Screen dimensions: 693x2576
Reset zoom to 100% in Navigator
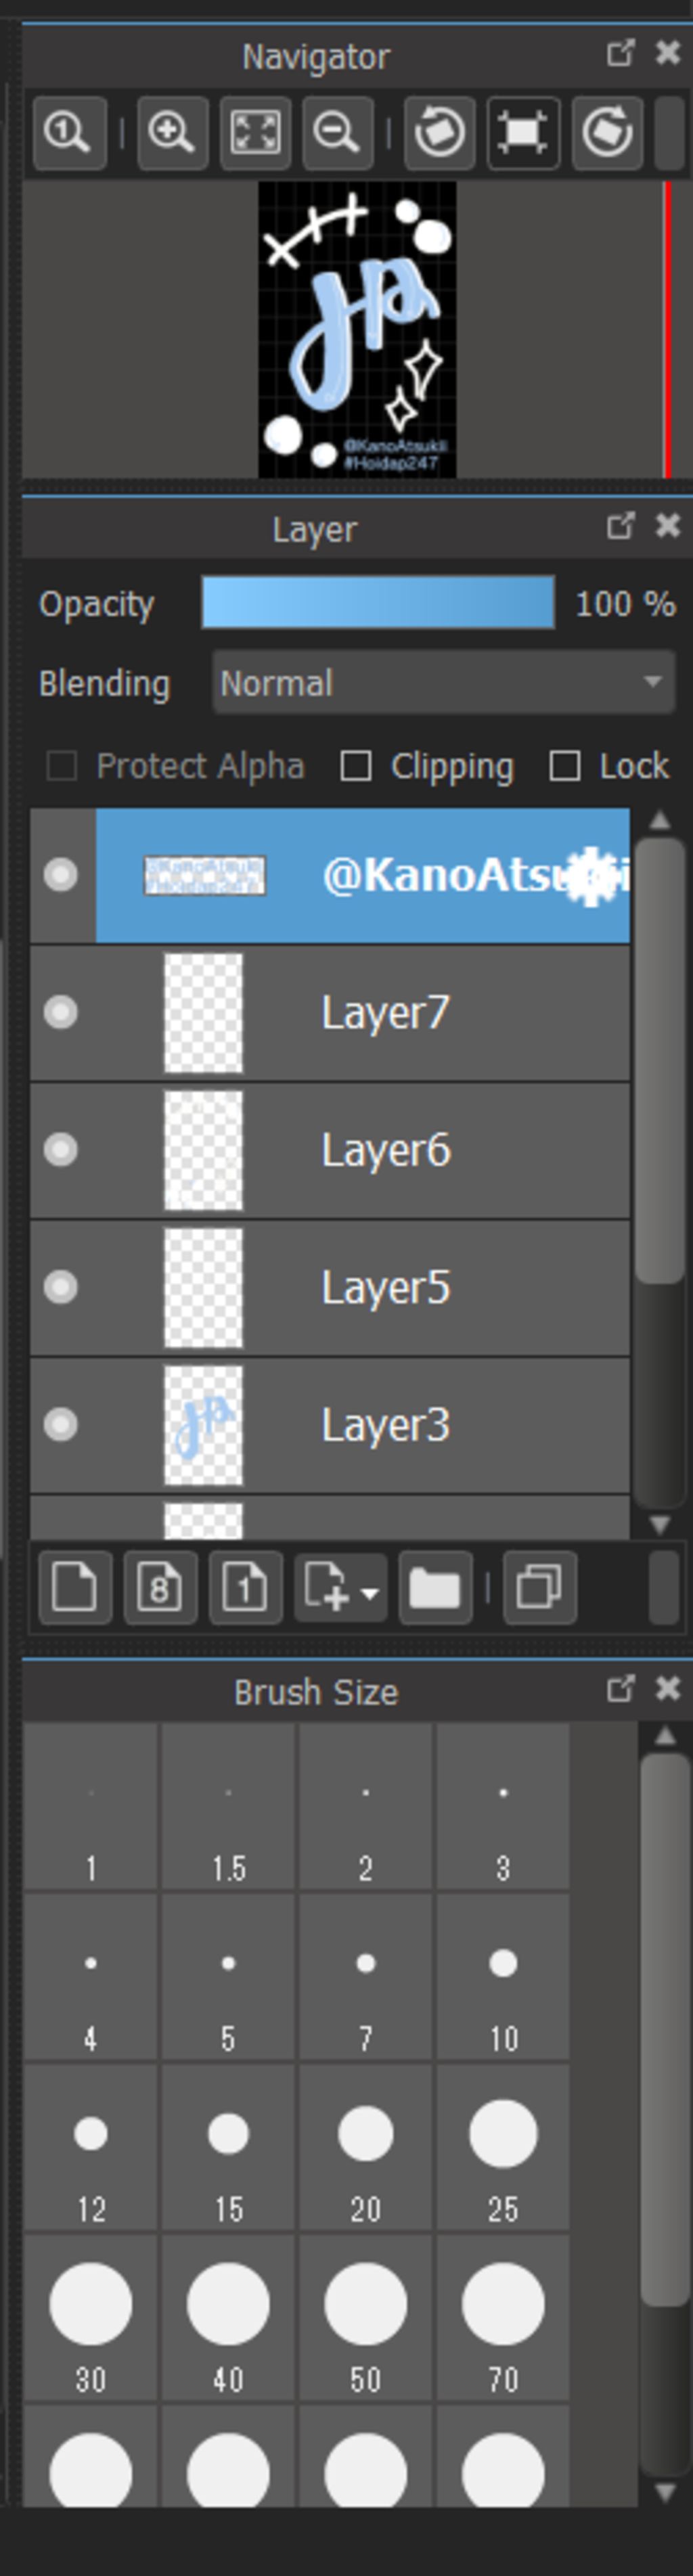pos(69,132)
